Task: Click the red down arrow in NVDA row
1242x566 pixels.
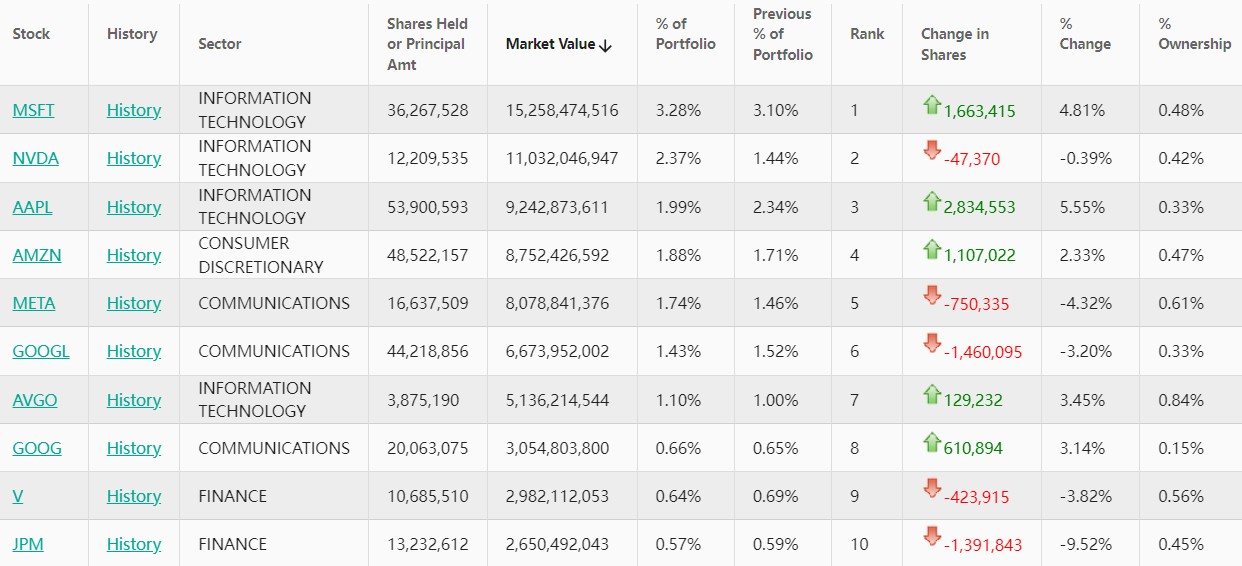Action: point(932,152)
